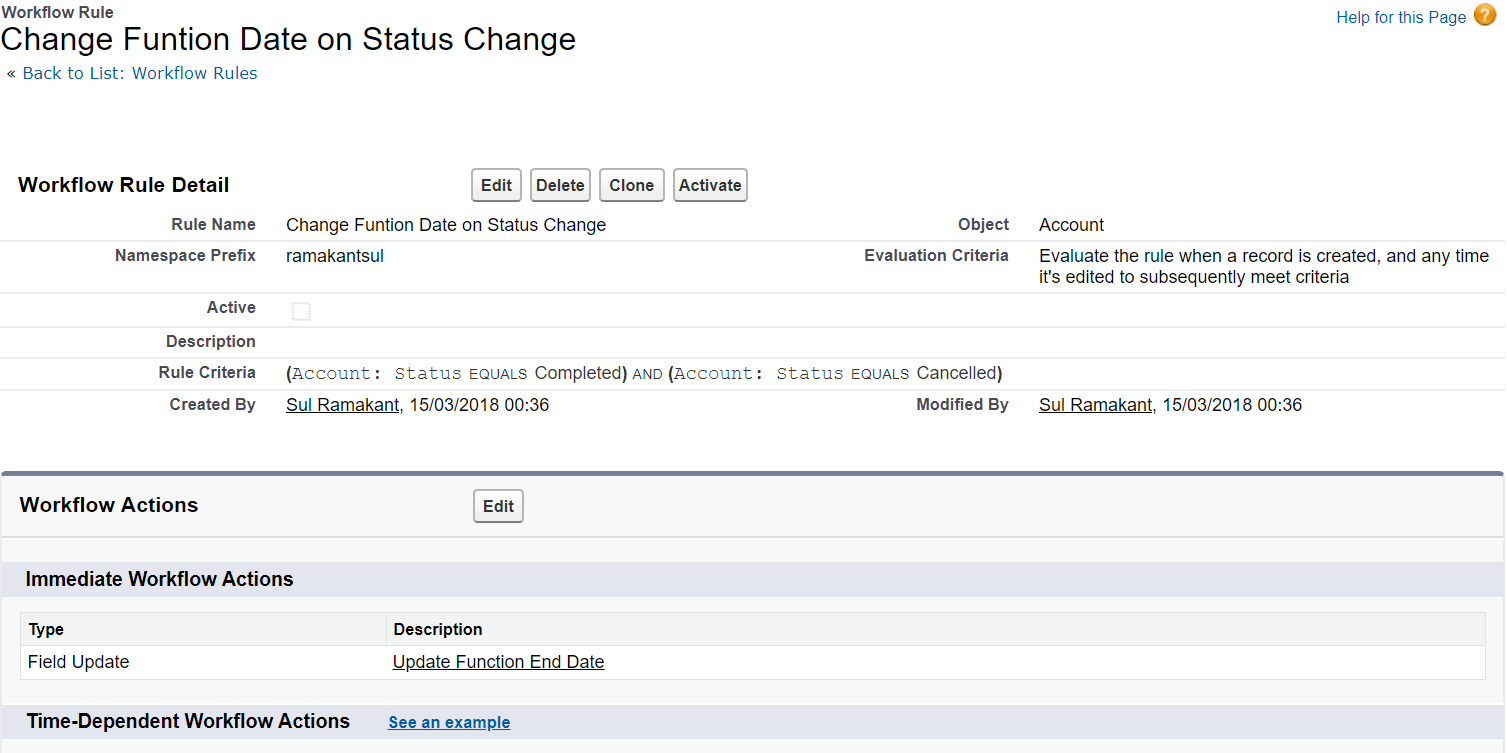Click the orange help question mark icon
The height and width of the screenshot is (753, 1507).
pyautogui.click(x=1485, y=15)
